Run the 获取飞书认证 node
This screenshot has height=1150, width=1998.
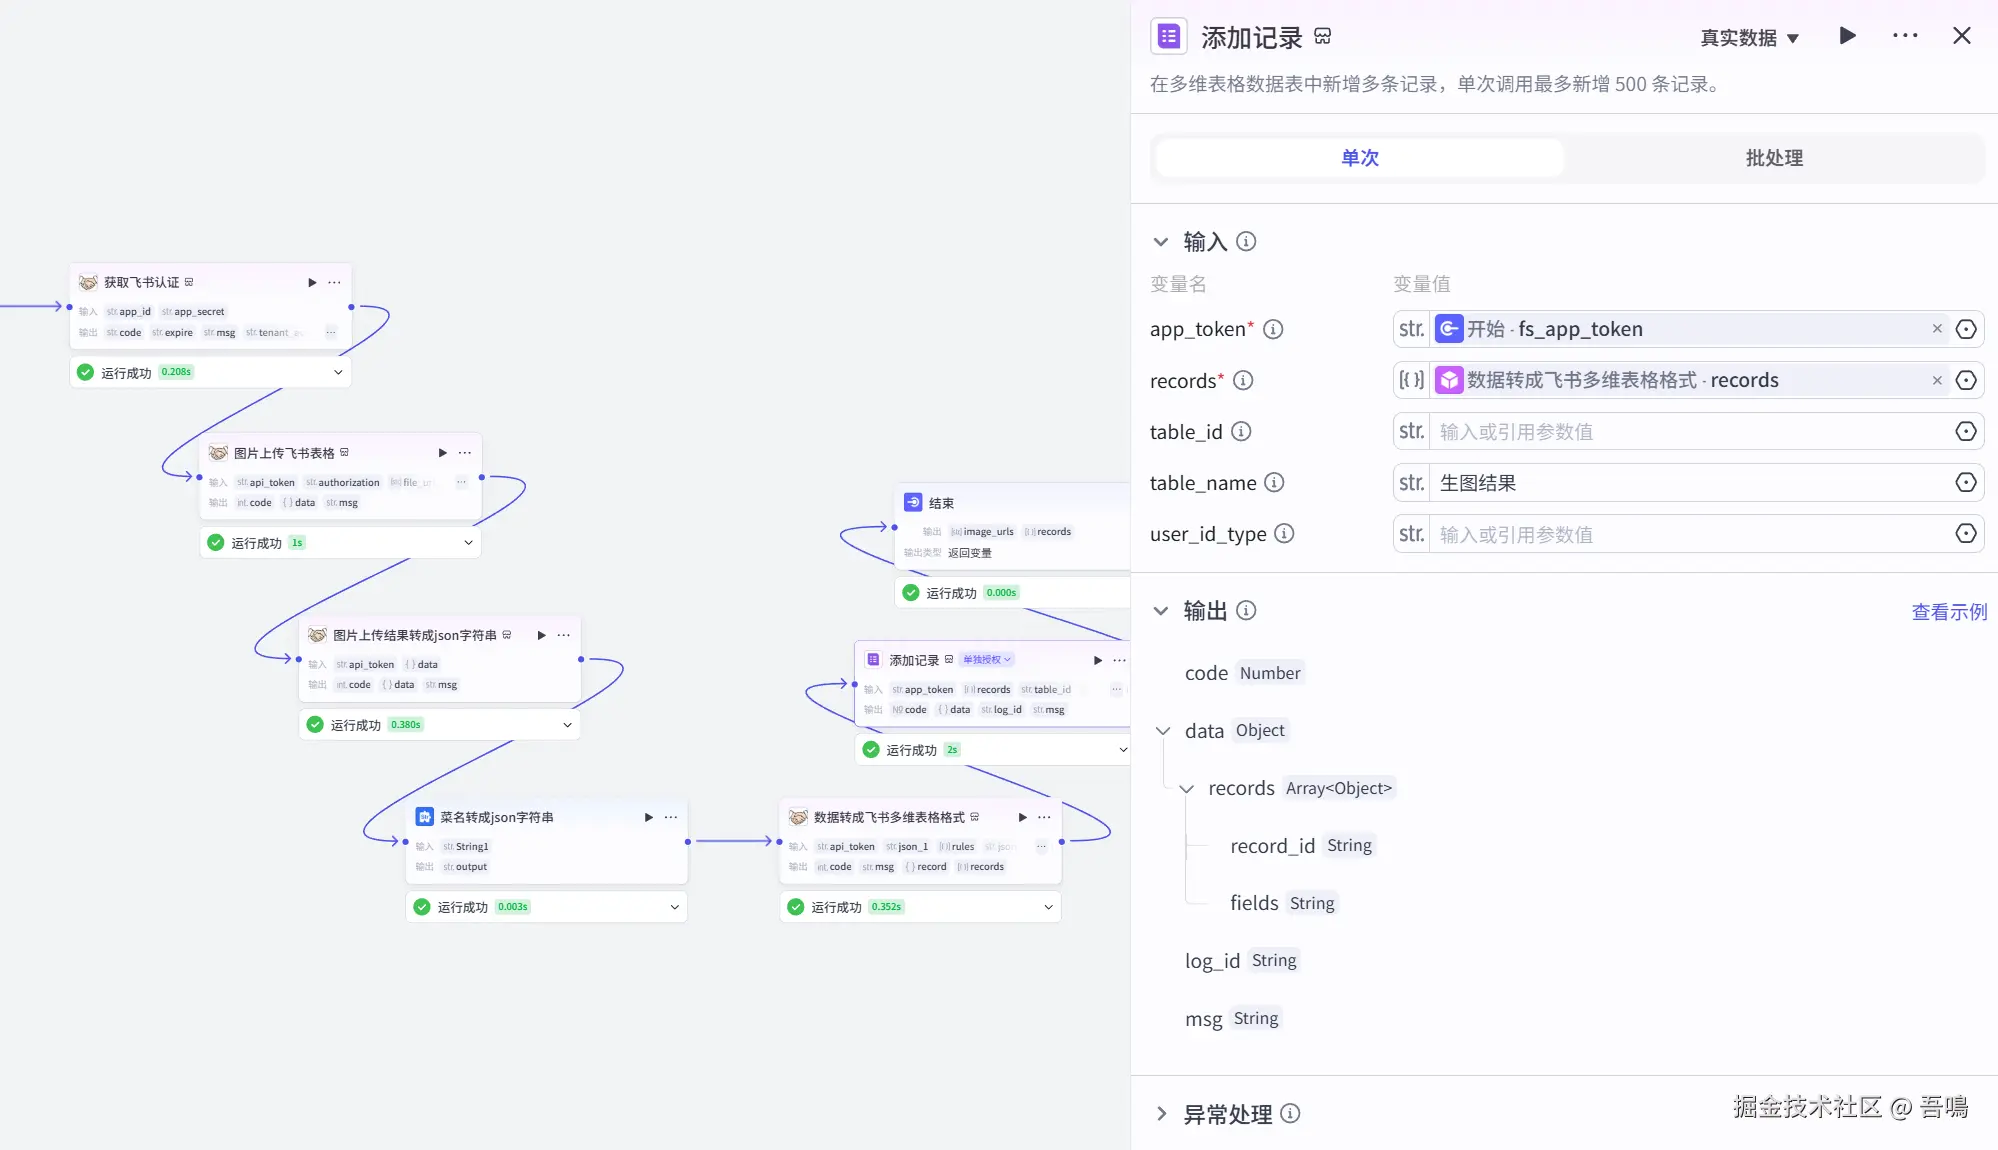[312, 283]
